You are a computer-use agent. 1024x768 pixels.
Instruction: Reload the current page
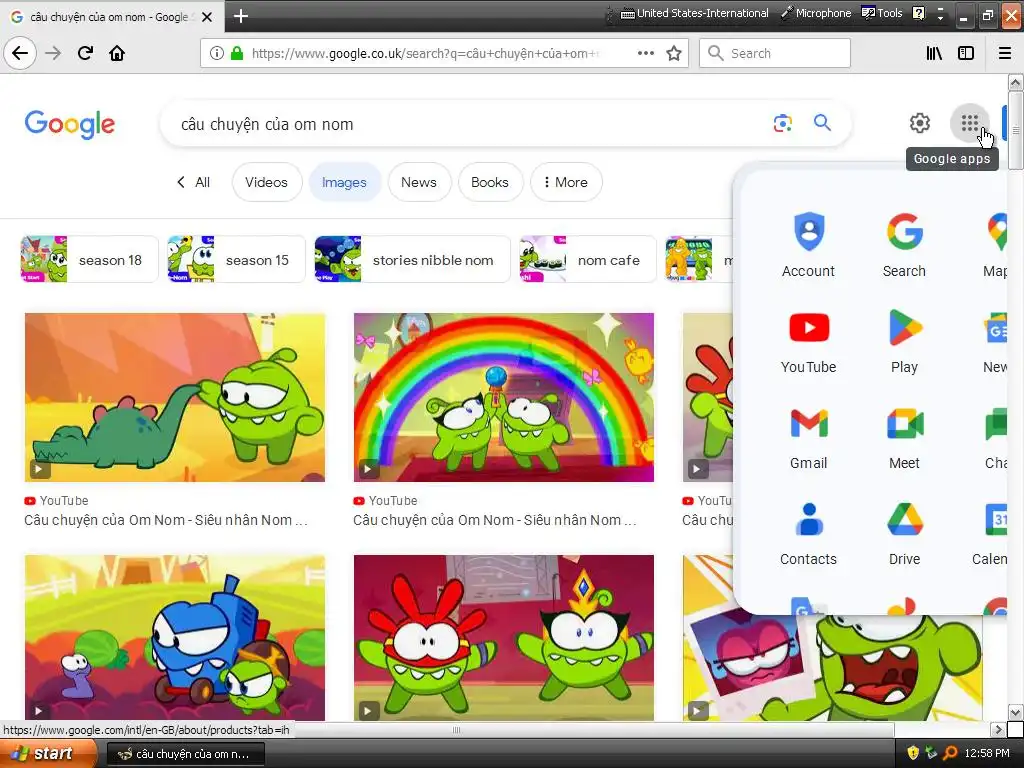click(85, 53)
